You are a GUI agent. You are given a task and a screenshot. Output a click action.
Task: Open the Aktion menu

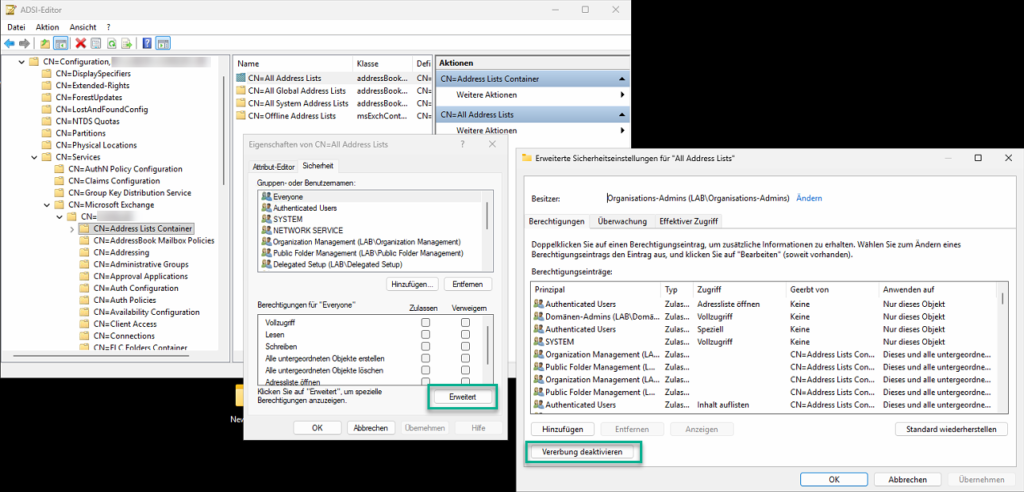pyautogui.click(x=47, y=26)
